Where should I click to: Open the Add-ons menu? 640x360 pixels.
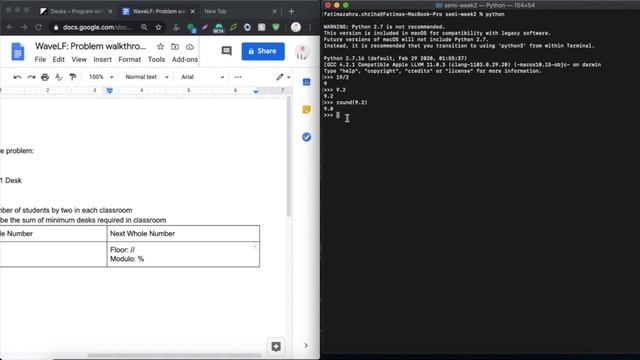(185, 60)
